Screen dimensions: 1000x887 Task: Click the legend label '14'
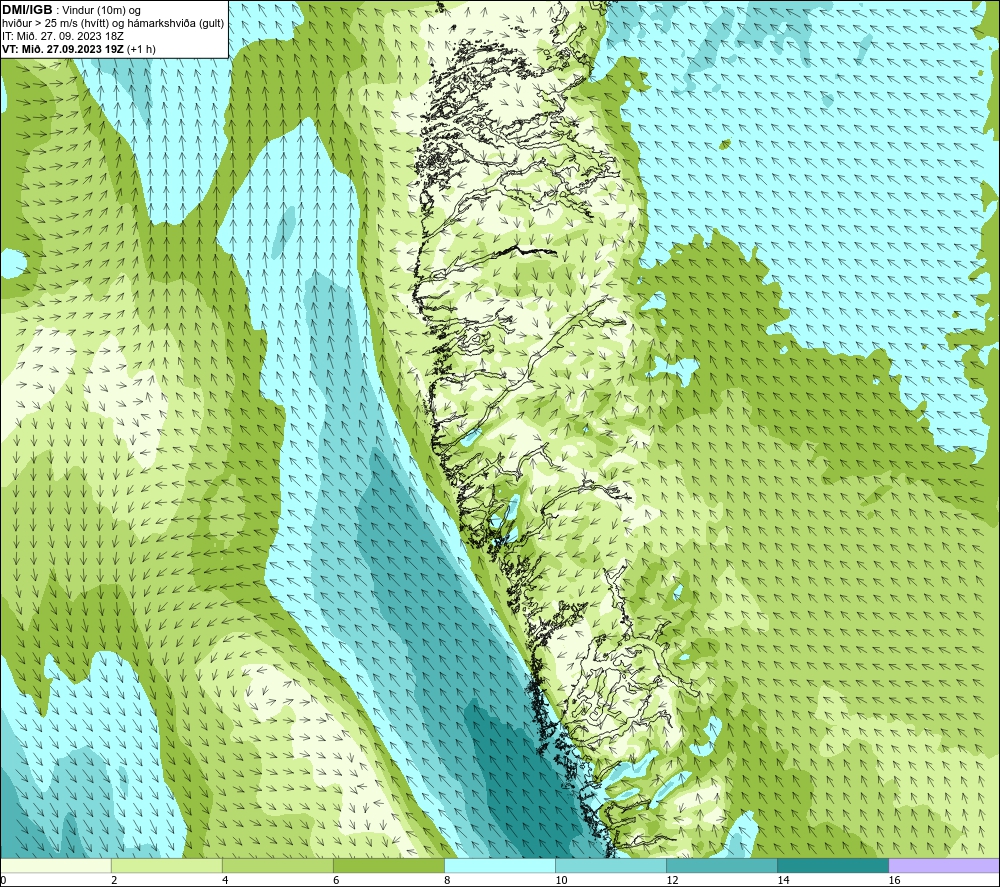click(783, 880)
